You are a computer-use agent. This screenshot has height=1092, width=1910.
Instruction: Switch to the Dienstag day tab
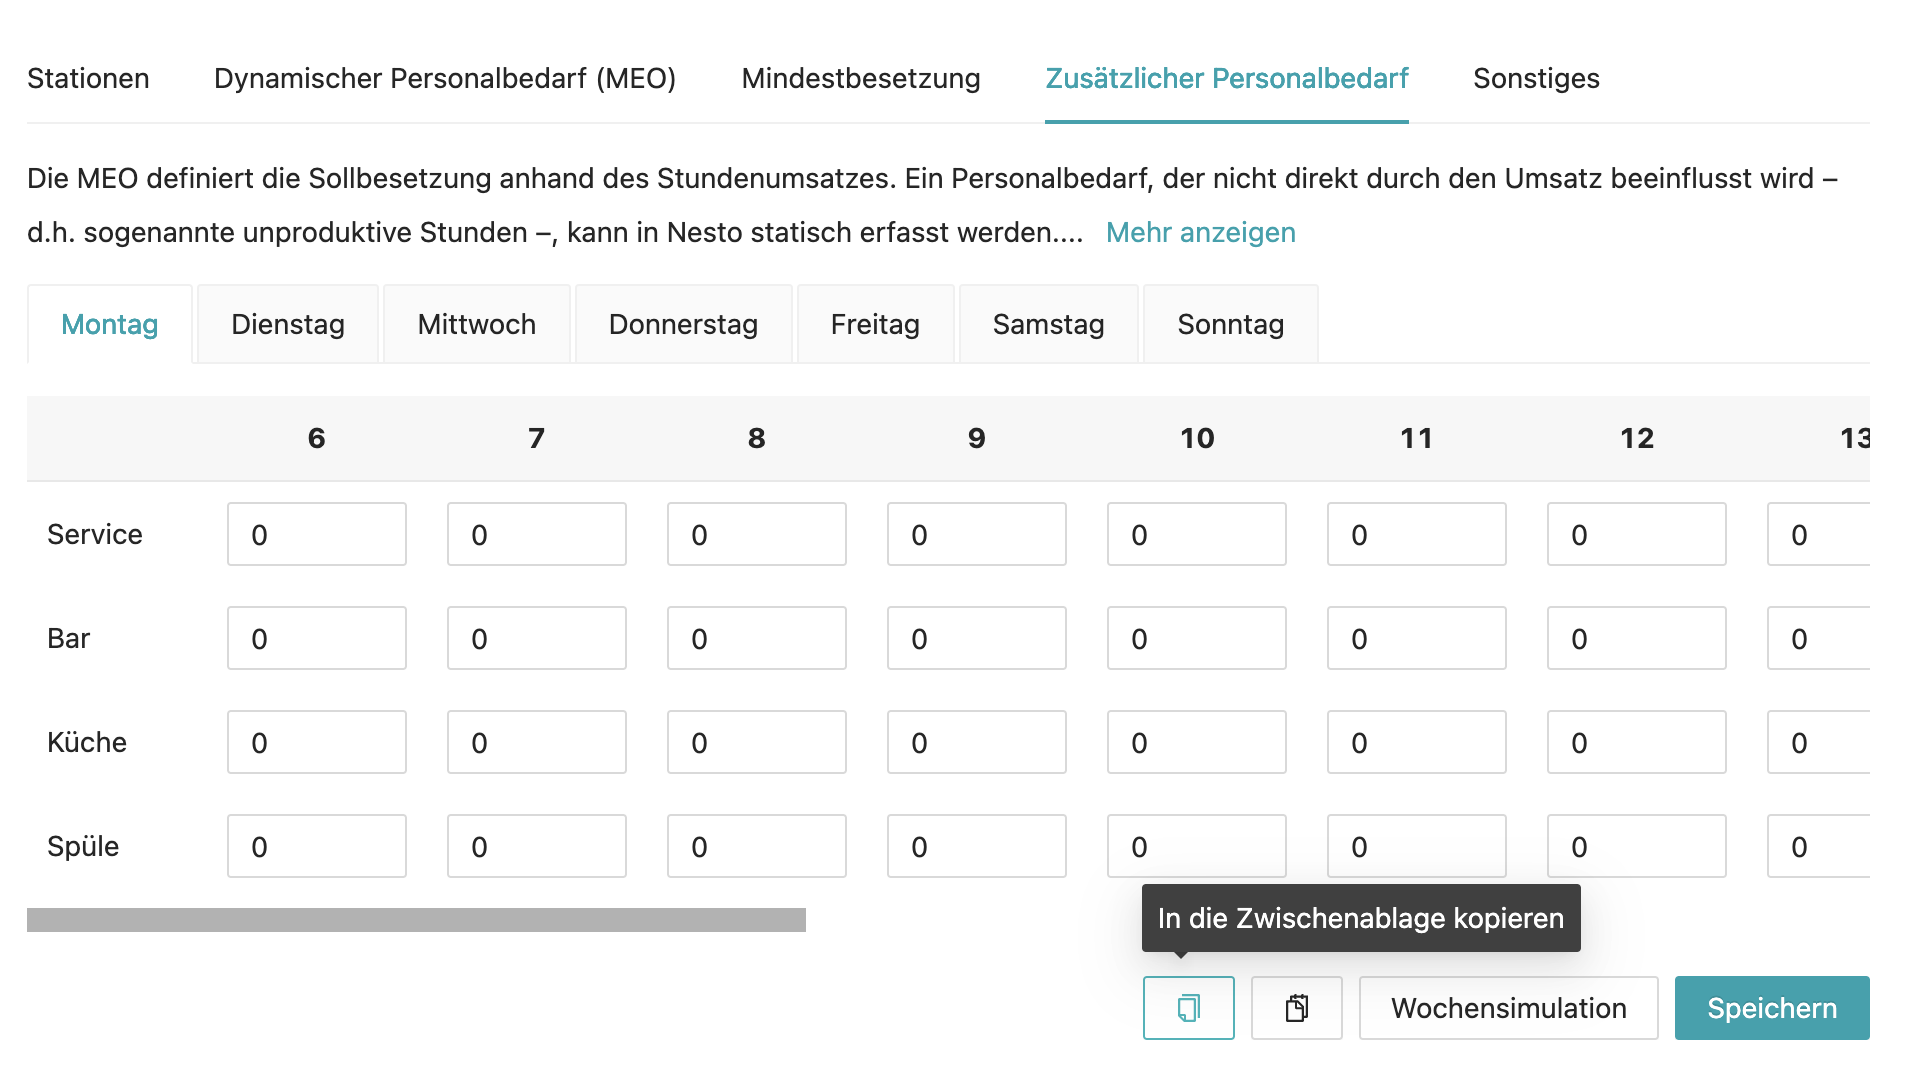point(288,325)
